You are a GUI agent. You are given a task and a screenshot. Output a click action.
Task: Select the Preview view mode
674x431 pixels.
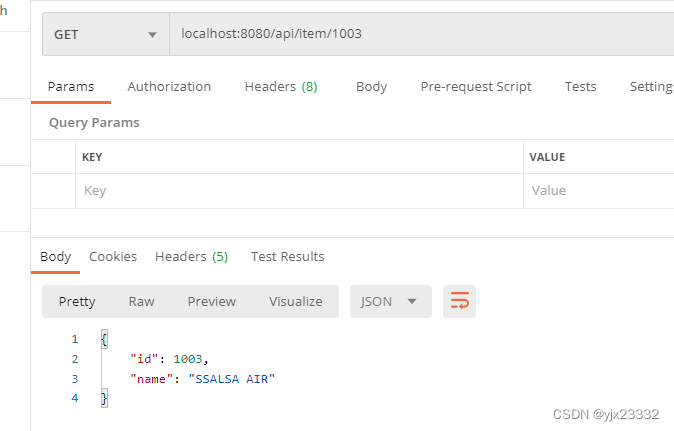pyautogui.click(x=211, y=302)
